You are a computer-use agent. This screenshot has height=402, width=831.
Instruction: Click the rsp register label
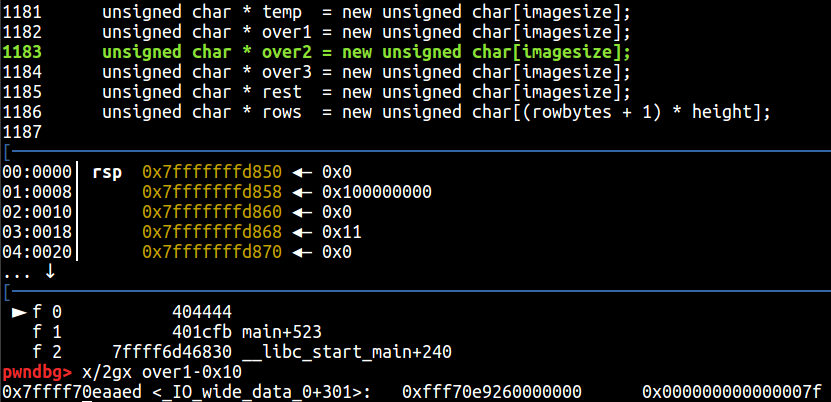coord(107,172)
